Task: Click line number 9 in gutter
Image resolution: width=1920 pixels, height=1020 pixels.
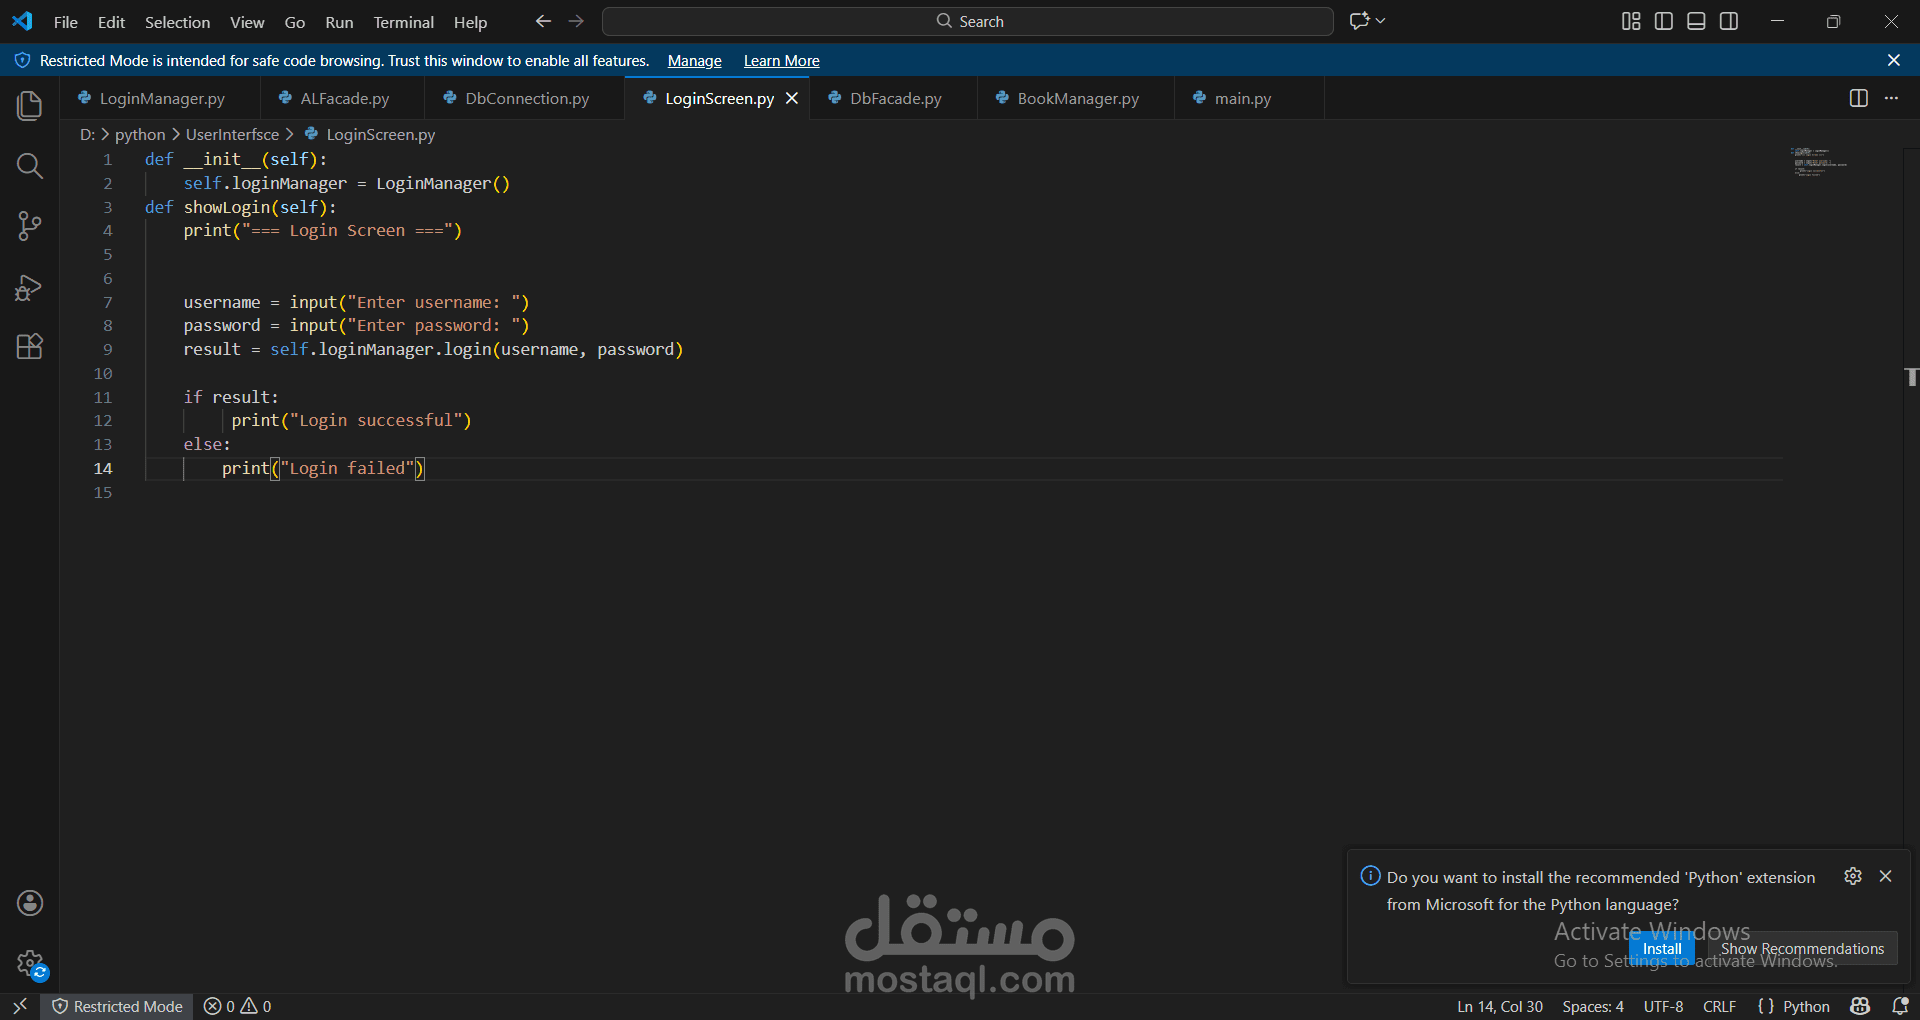Action: click(107, 349)
